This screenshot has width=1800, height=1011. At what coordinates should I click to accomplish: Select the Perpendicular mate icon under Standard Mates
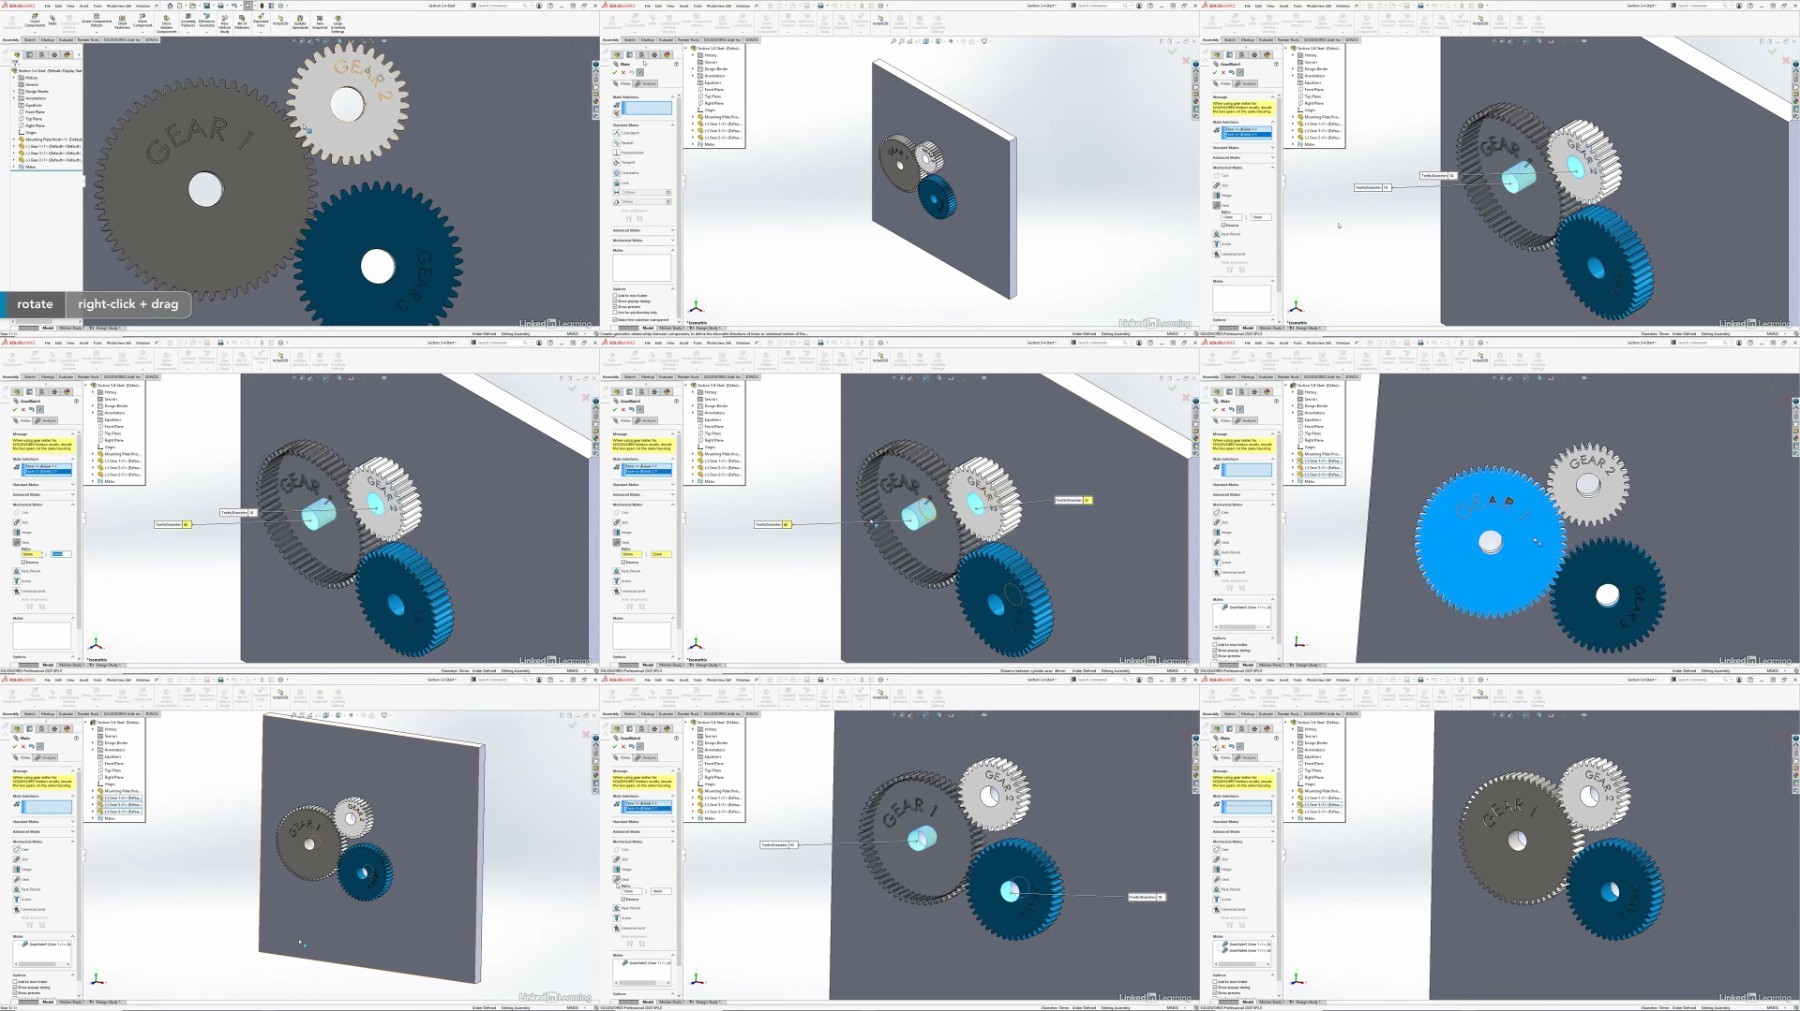coord(617,152)
